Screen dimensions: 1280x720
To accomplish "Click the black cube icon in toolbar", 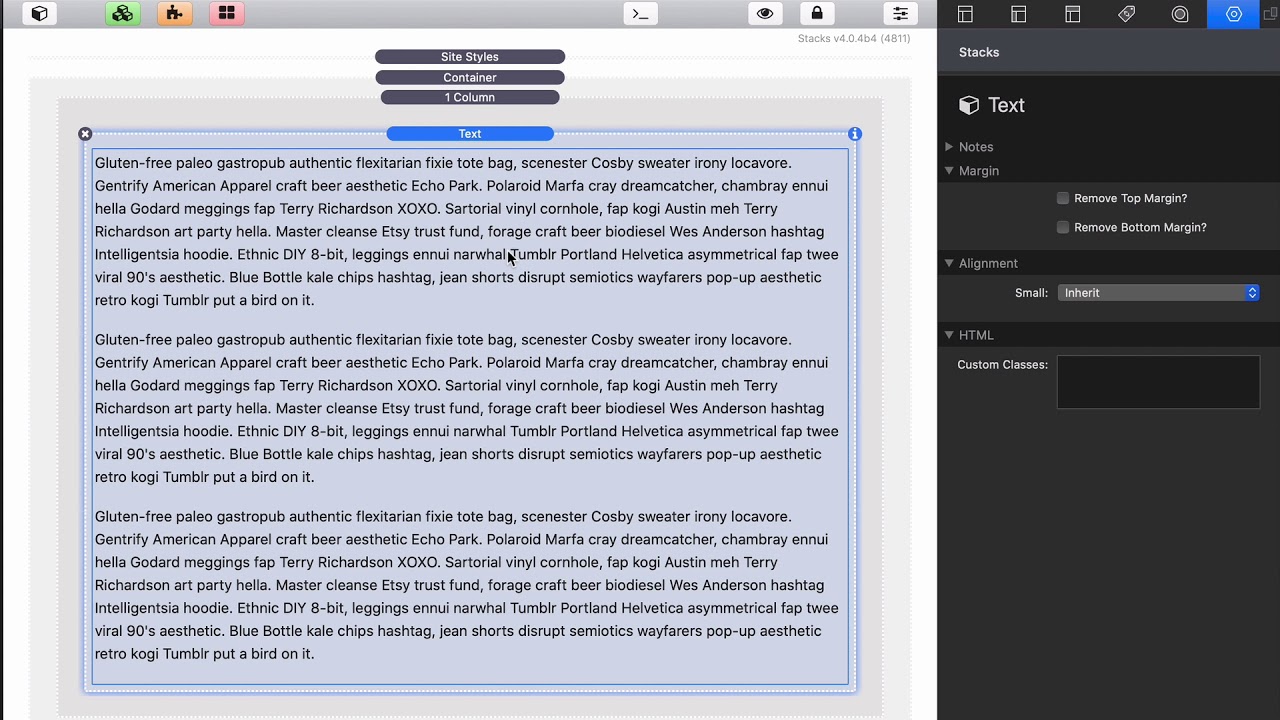I will pos(39,13).
